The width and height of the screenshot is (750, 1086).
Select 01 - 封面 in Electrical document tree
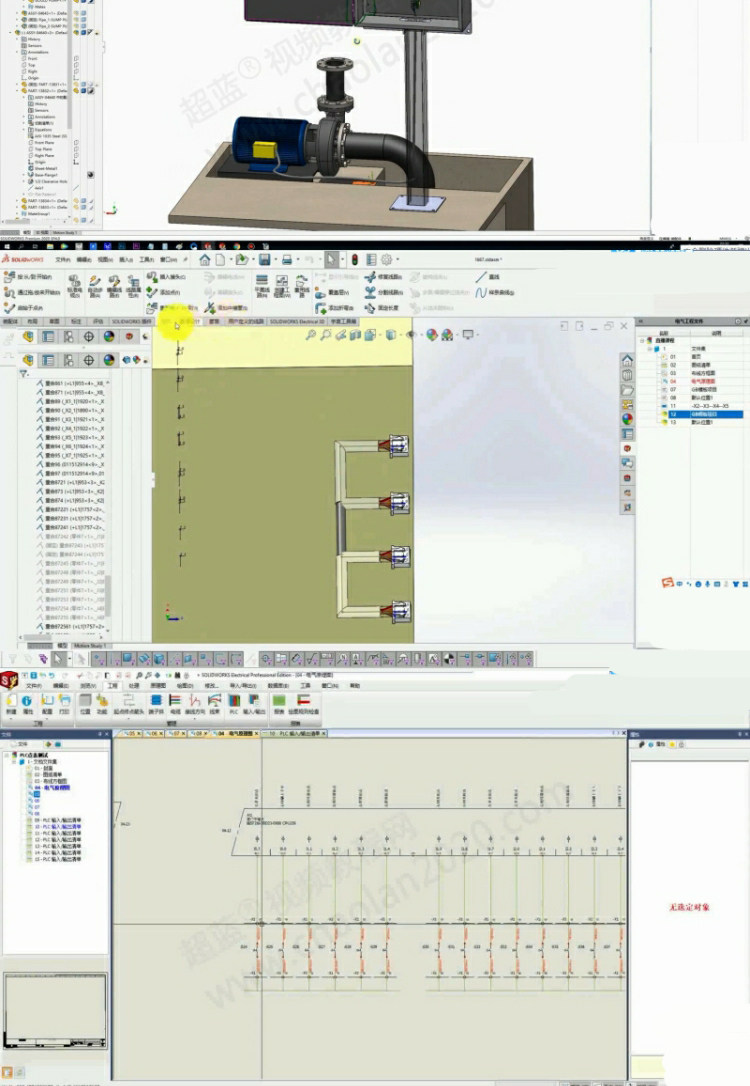point(44,768)
